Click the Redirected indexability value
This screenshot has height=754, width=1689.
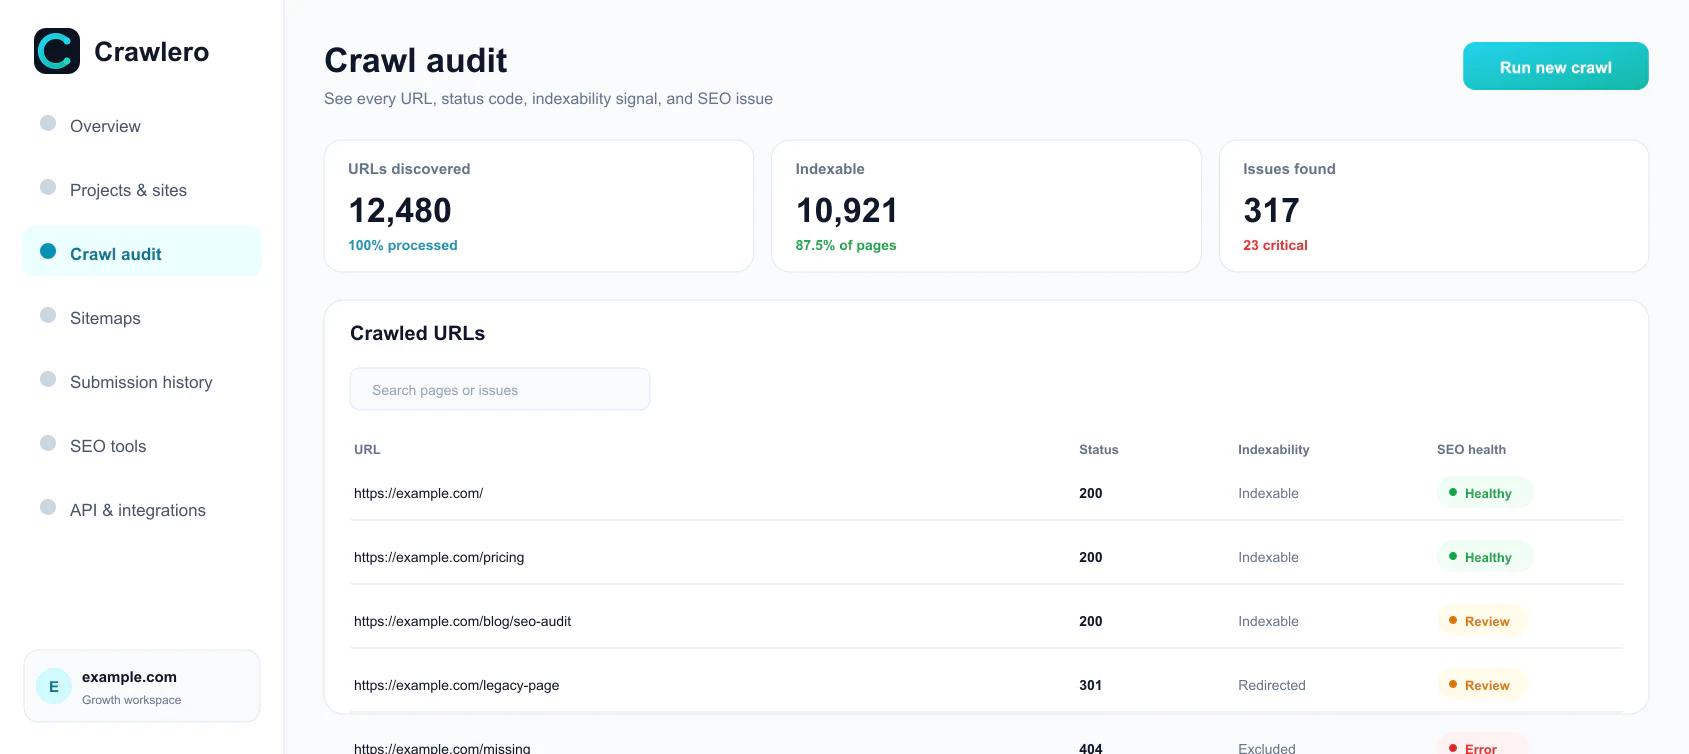point(1272,685)
